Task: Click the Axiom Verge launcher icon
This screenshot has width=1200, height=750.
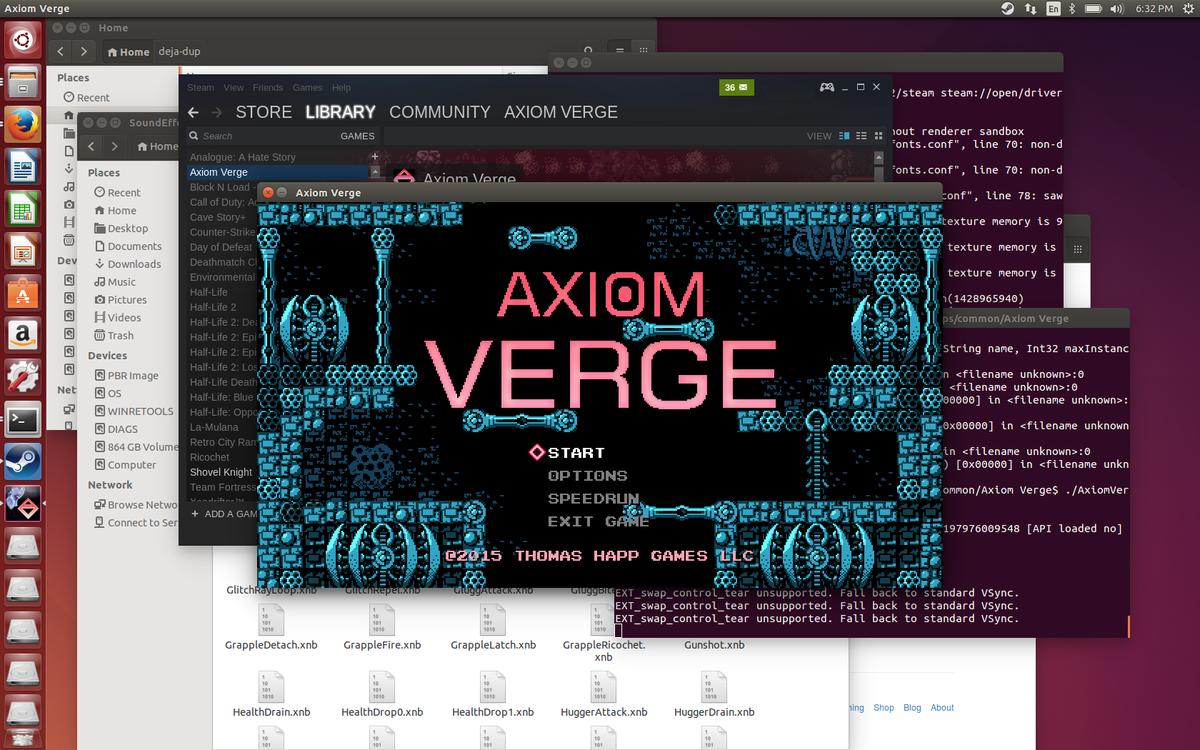Action: pos(23,504)
